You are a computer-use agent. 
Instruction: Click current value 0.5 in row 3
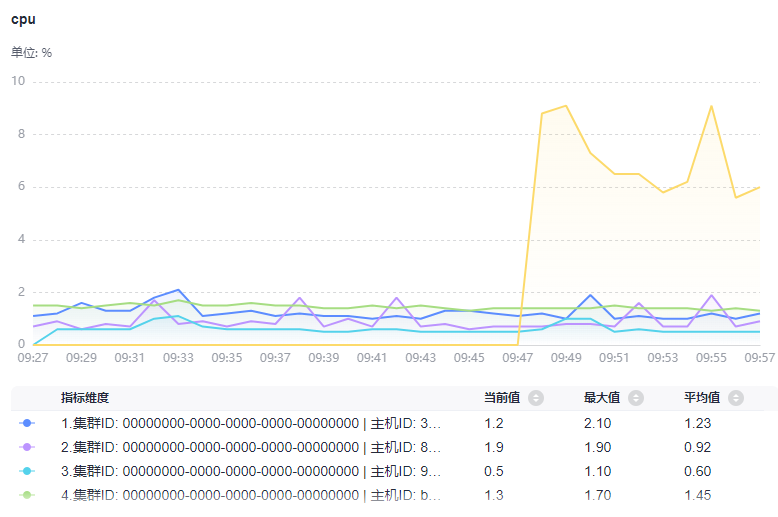pyautogui.click(x=494, y=471)
